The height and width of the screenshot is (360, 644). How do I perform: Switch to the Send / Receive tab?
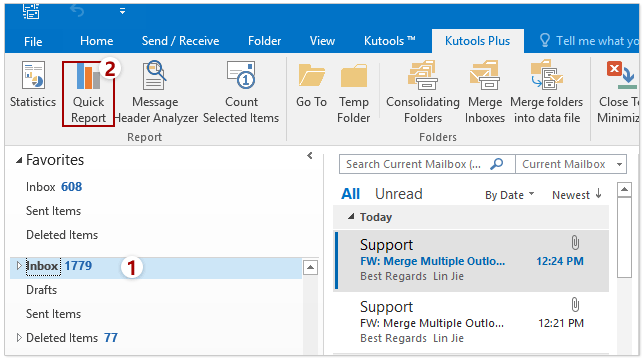click(180, 41)
